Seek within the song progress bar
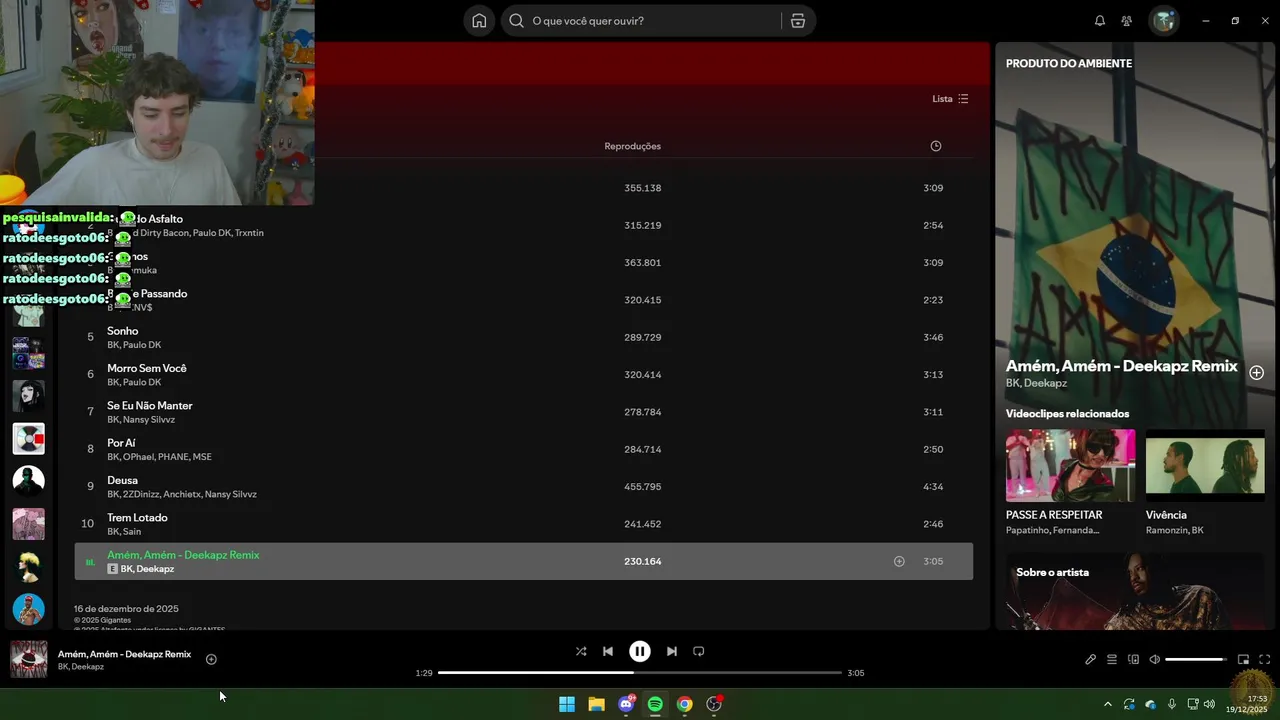The height and width of the screenshot is (720, 1280). [x=640, y=673]
